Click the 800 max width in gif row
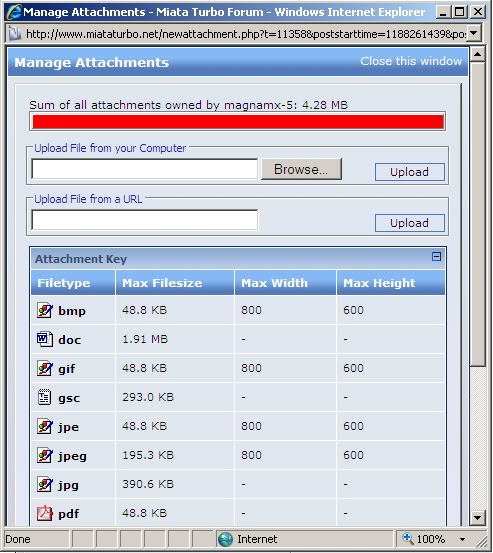The height and width of the screenshot is (553, 493). click(x=251, y=368)
